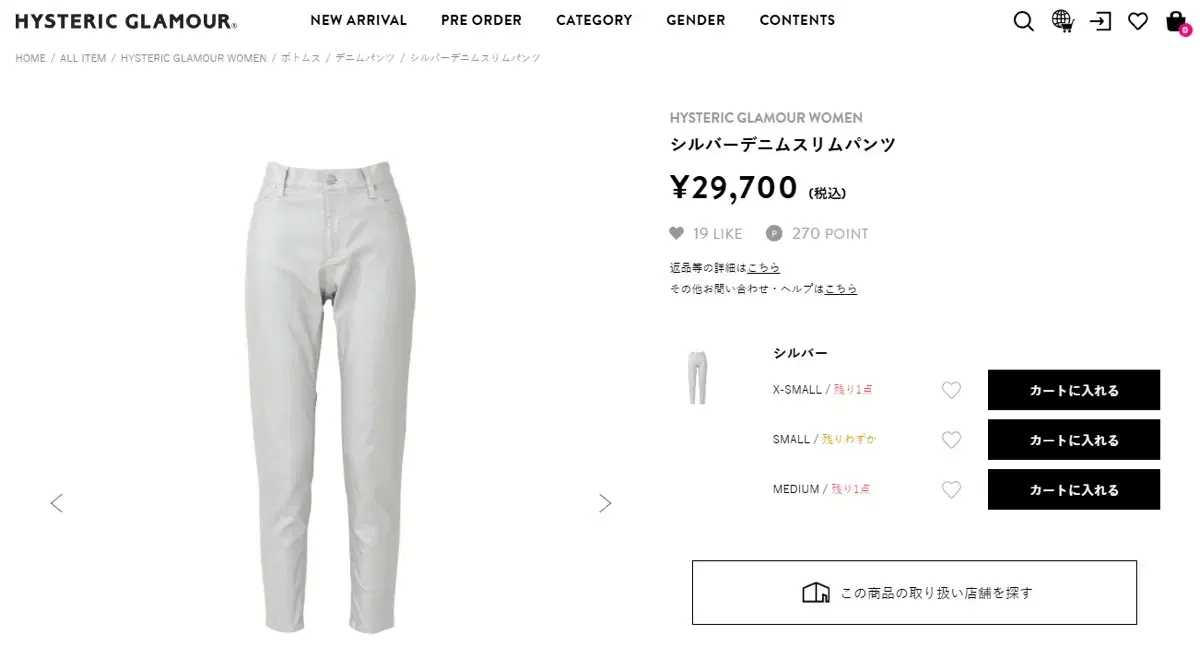Click the heart icon beside 19 LIKE
This screenshot has width=1200, height=647.
pos(677,233)
